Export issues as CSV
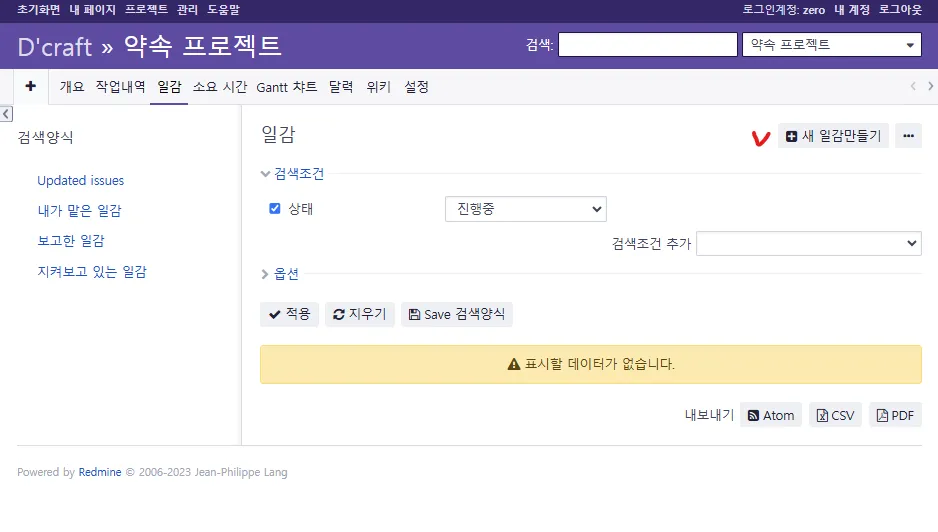Viewport: 938px width, 532px height. [835, 415]
